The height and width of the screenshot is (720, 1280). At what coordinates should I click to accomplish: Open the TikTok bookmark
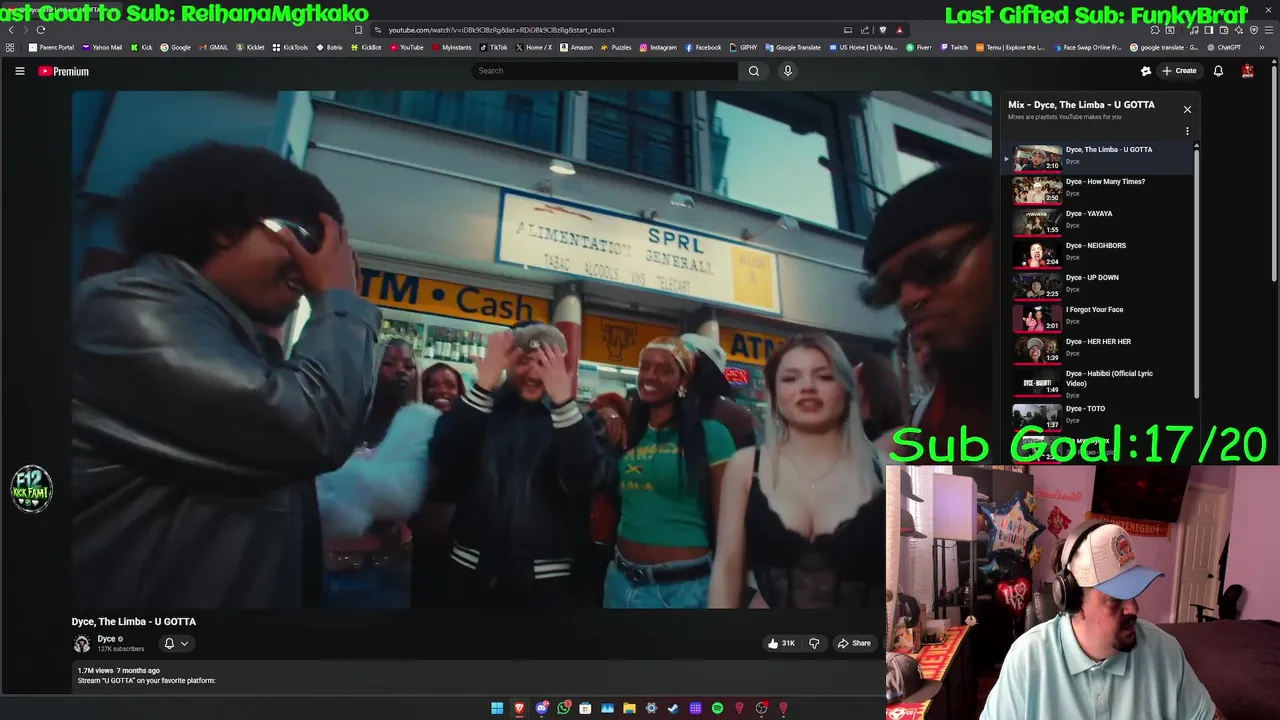493,47
